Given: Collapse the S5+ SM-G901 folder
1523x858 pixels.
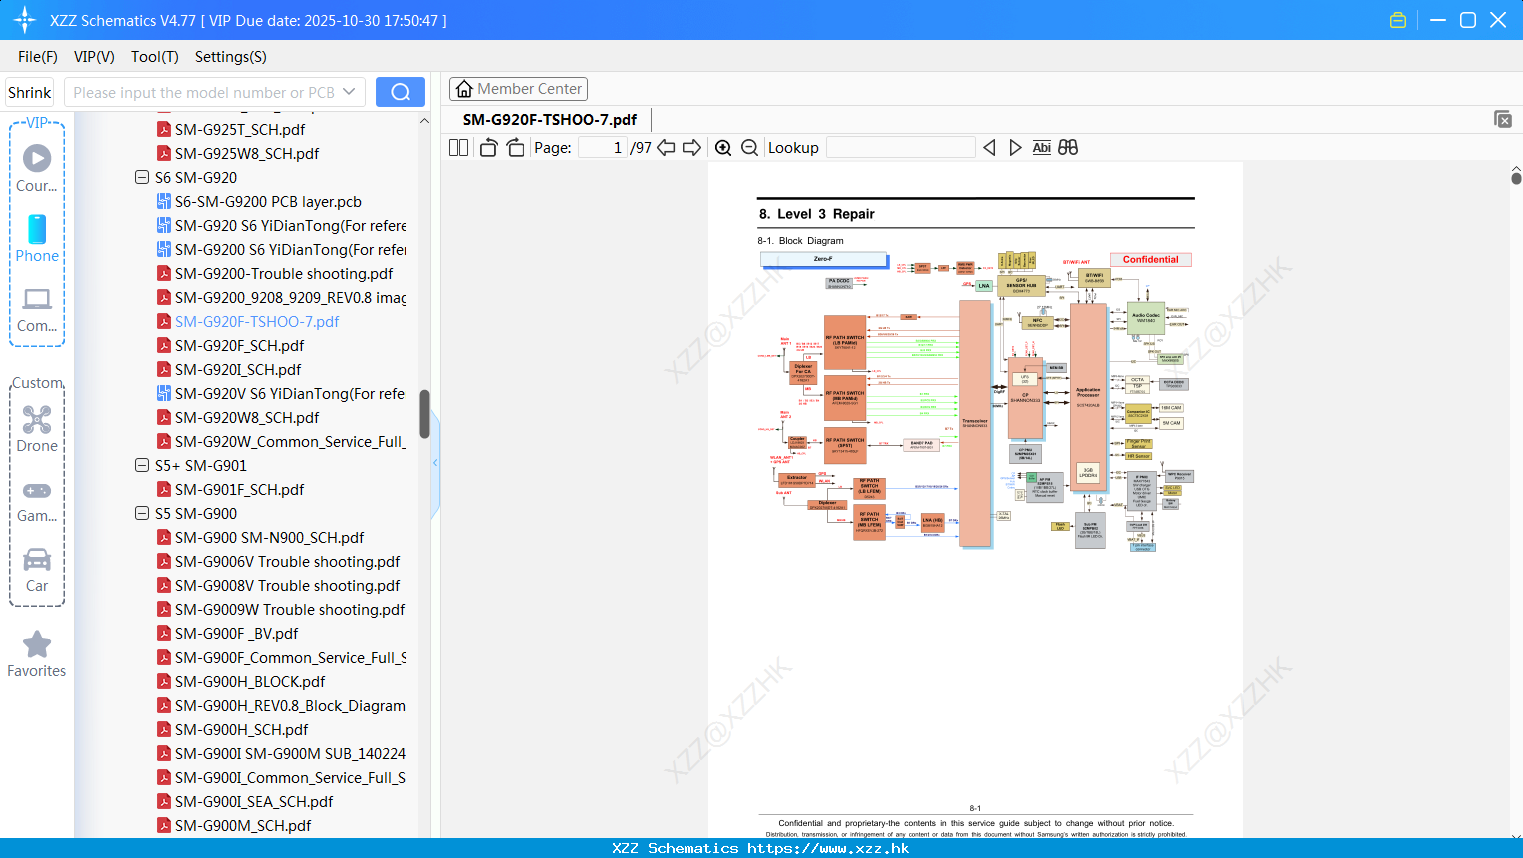Looking at the screenshot, I should click(142, 465).
